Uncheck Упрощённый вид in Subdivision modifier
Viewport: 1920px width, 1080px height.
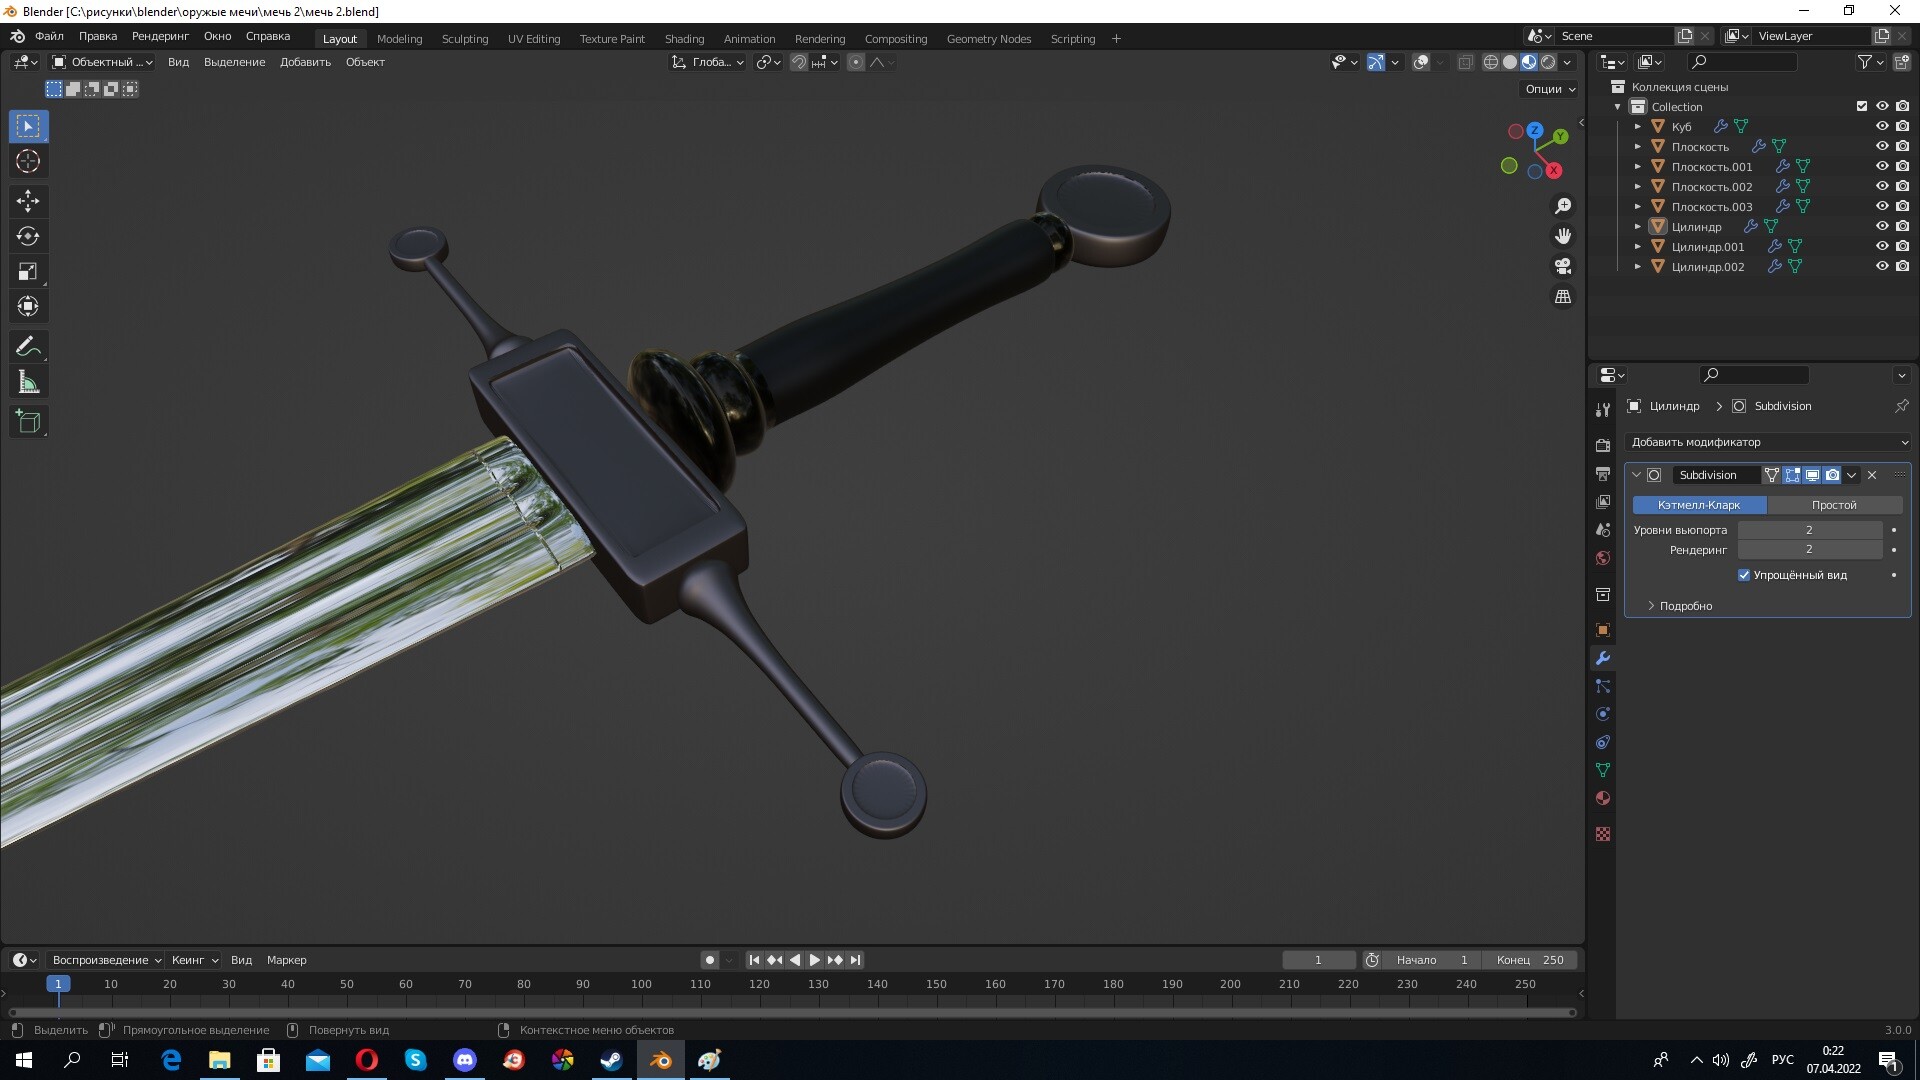tap(1743, 575)
